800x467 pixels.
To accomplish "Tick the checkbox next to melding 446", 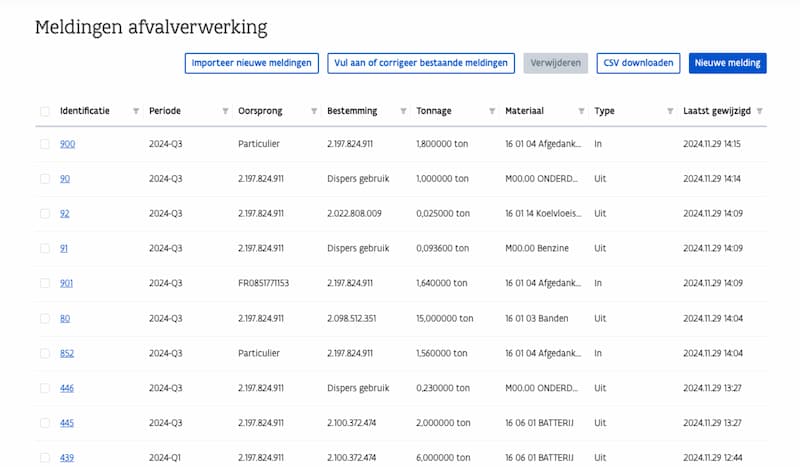I will (x=45, y=388).
